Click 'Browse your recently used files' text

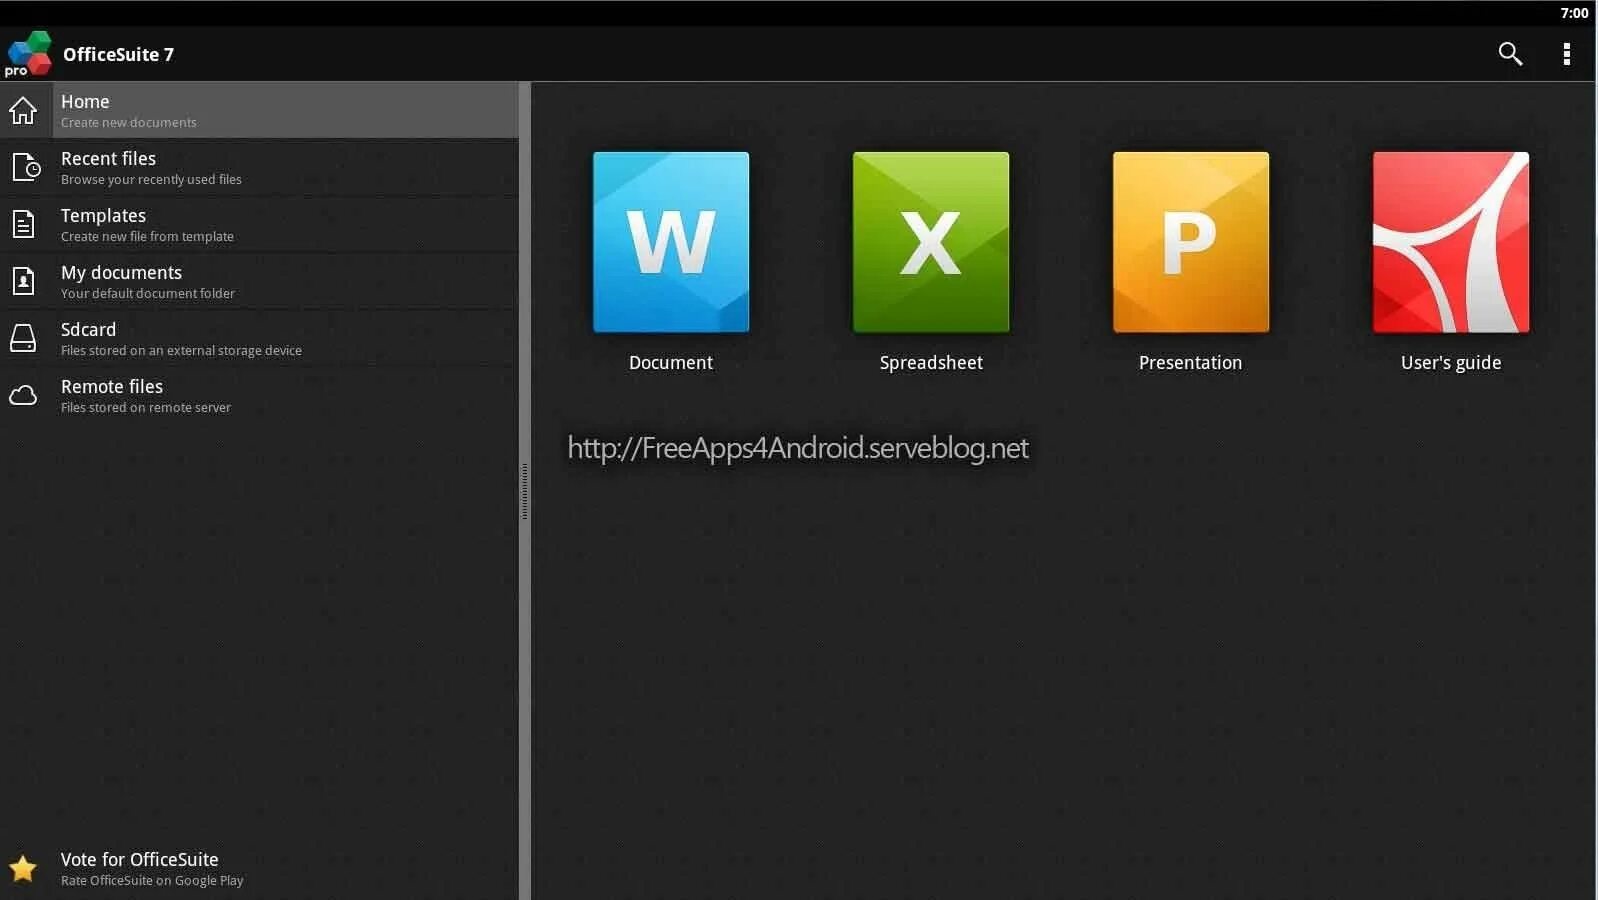tap(151, 180)
